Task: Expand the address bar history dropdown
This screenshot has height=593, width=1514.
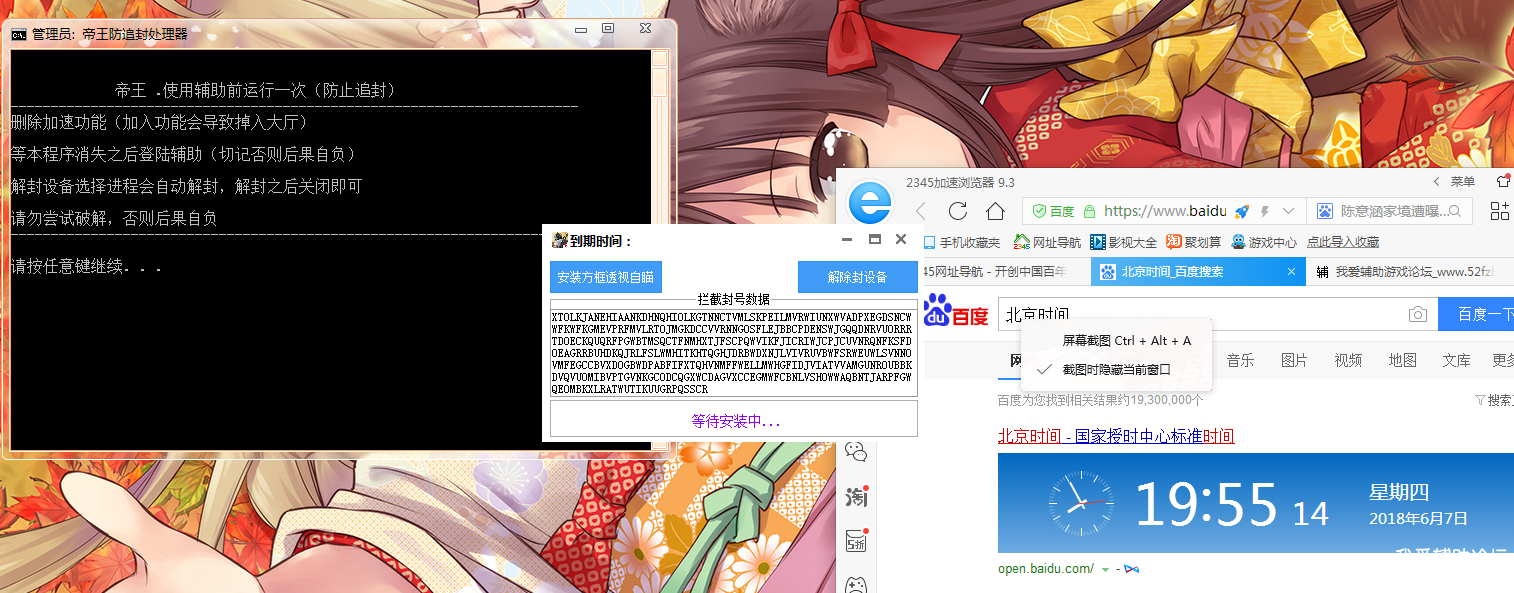Action: (1288, 211)
